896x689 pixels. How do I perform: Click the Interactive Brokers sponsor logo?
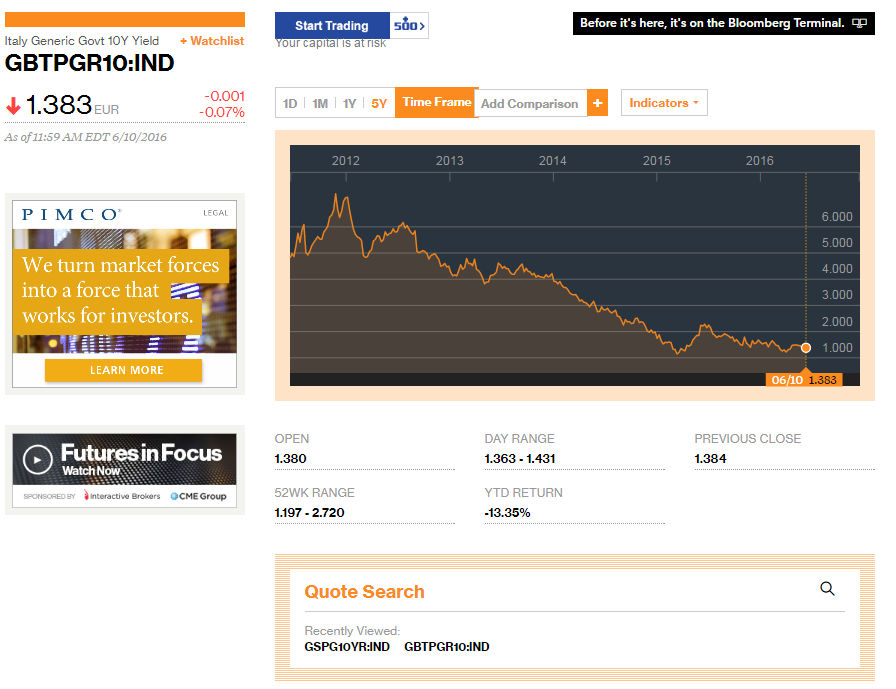coord(122,496)
